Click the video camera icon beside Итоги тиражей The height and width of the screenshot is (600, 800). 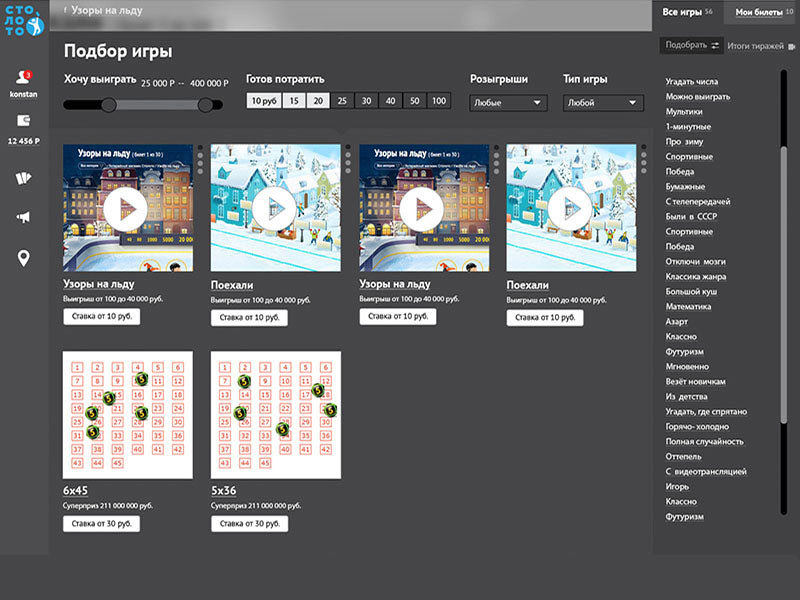point(791,46)
